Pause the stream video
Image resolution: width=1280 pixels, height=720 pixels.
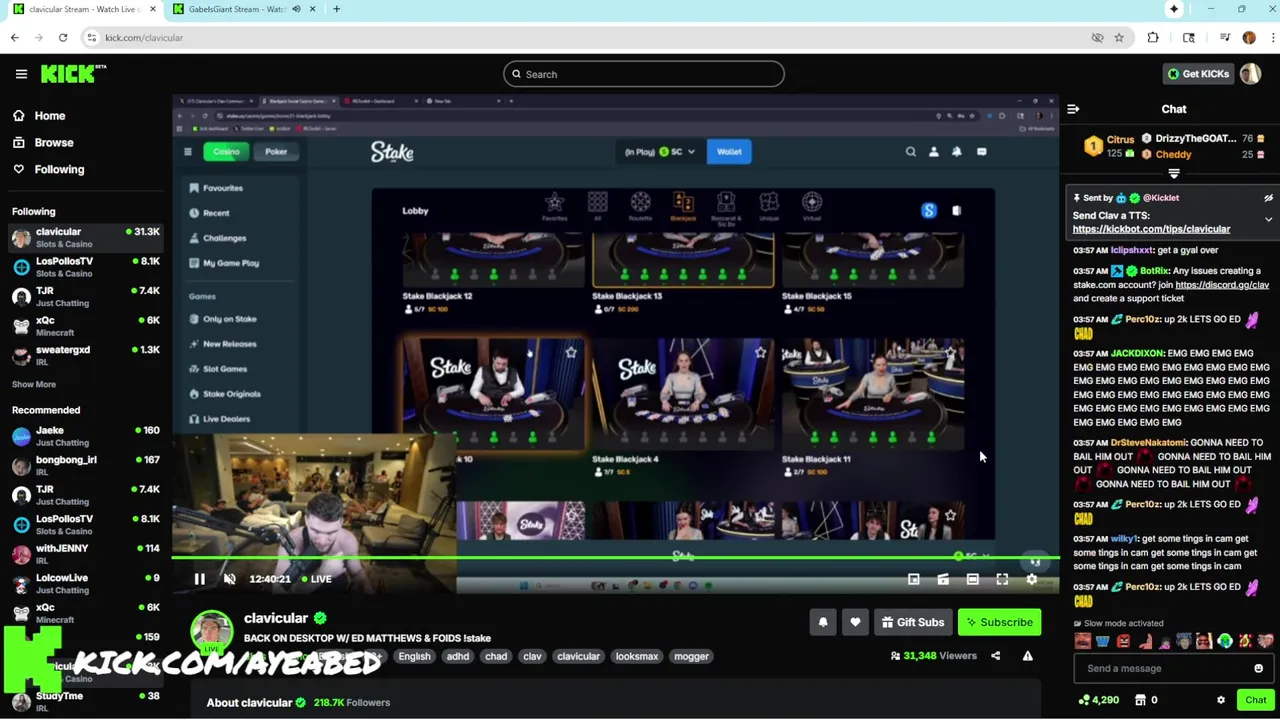[x=199, y=579]
